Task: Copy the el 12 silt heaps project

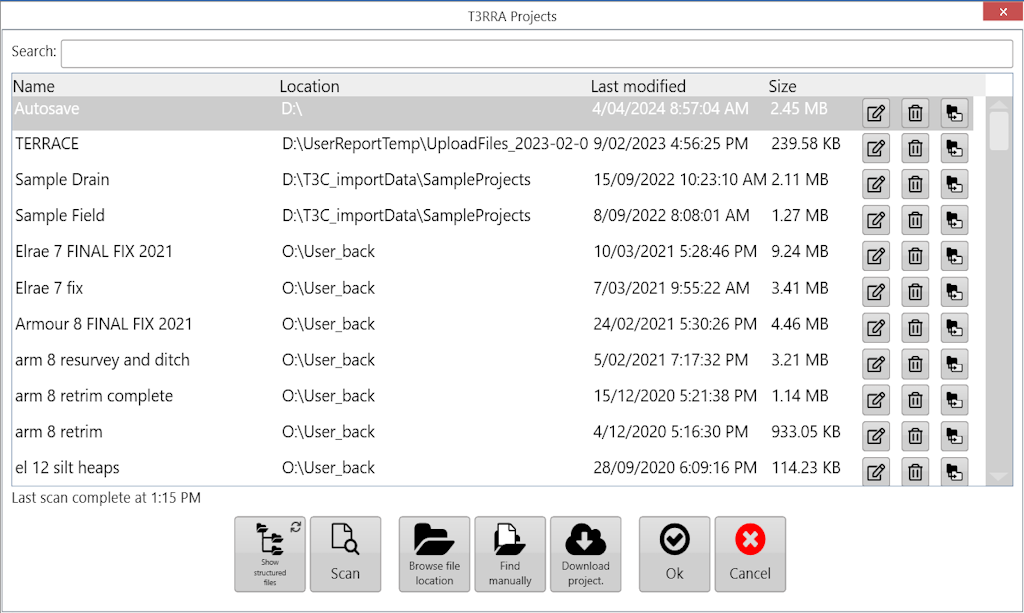Action: point(954,471)
